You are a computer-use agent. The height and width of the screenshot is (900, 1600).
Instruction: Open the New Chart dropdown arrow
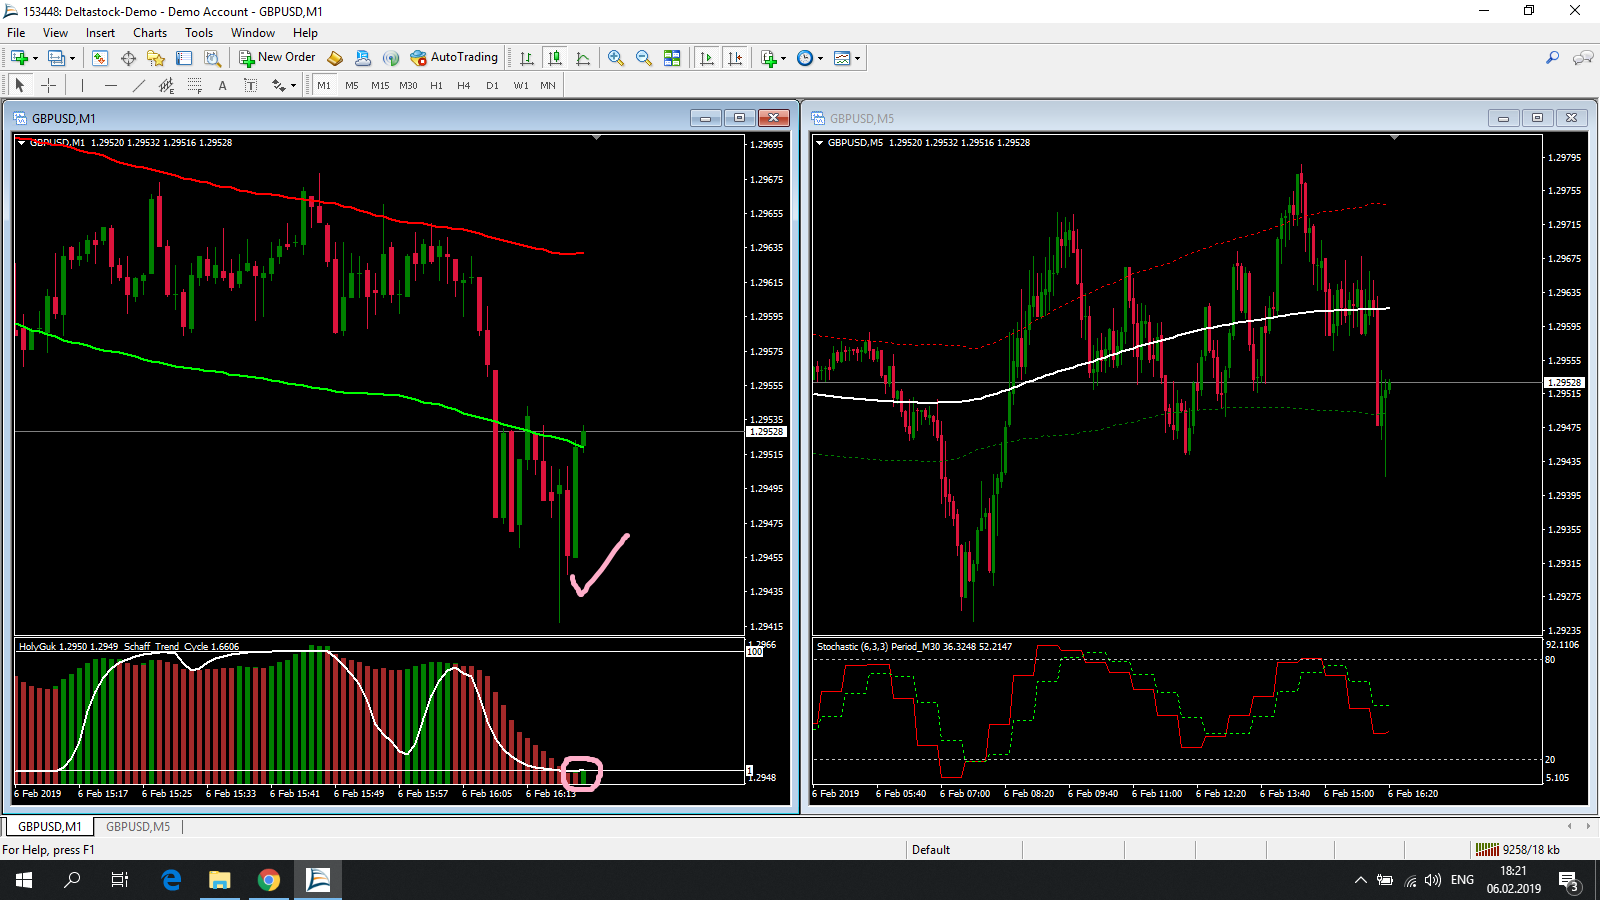[x=36, y=58]
